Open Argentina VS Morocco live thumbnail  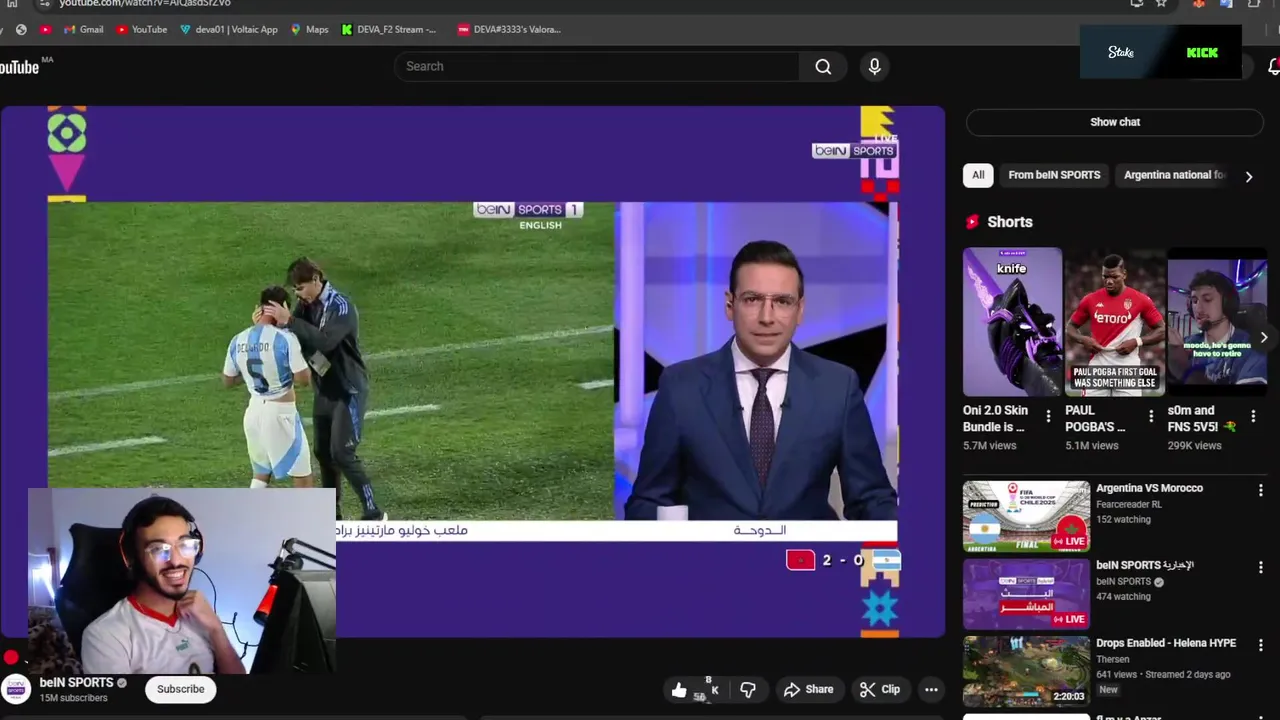click(1026, 516)
